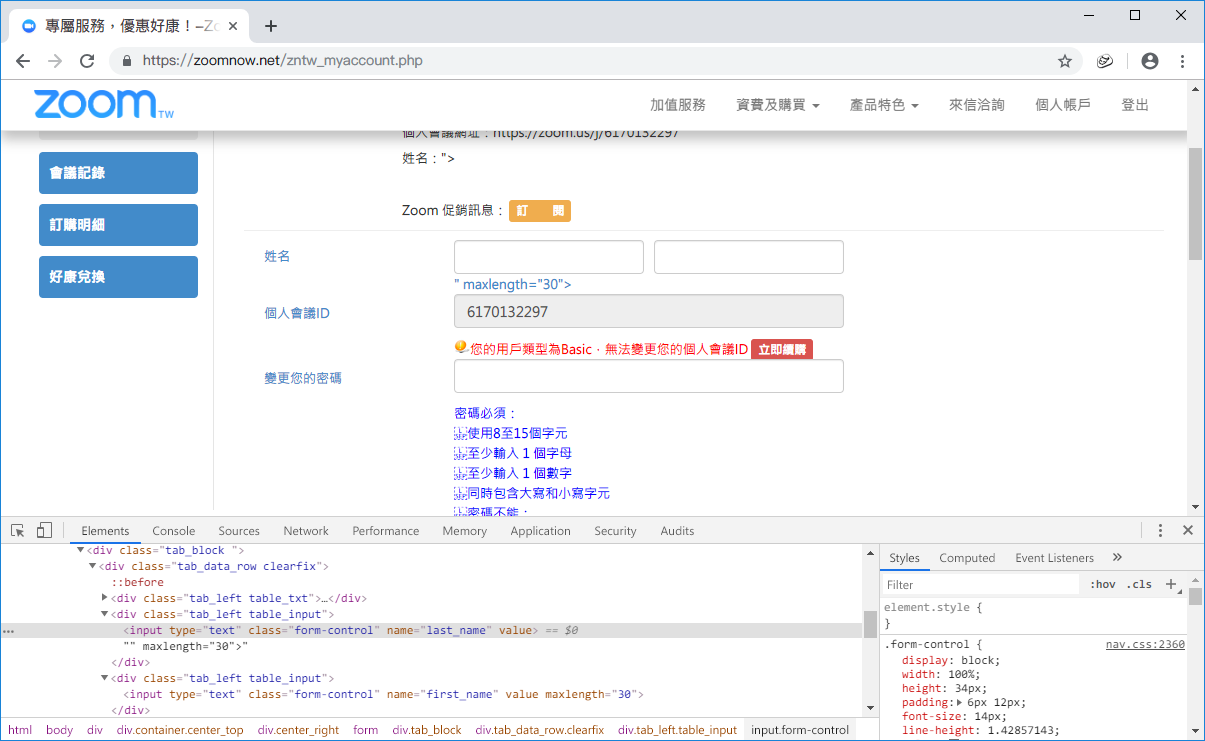Image resolution: width=1205 pixels, height=741 pixels.
Task: Click 登出 to log out
Action: [x=1135, y=105]
